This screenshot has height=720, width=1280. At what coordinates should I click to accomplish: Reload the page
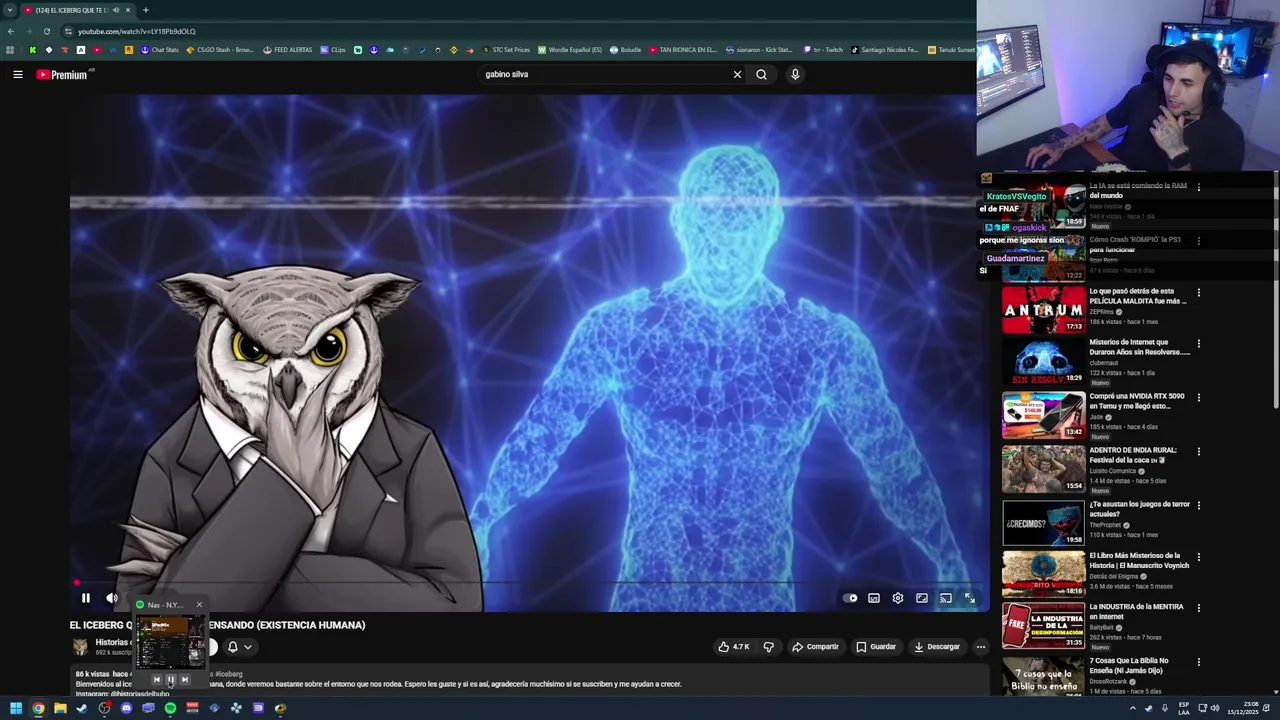point(46,31)
